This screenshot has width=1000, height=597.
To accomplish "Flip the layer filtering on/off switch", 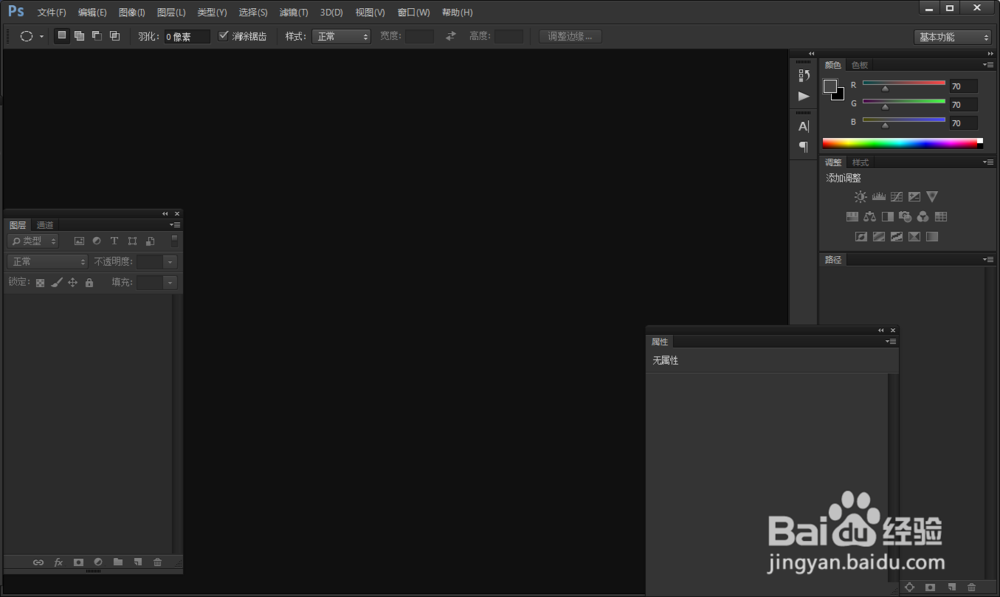I will click(174, 240).
